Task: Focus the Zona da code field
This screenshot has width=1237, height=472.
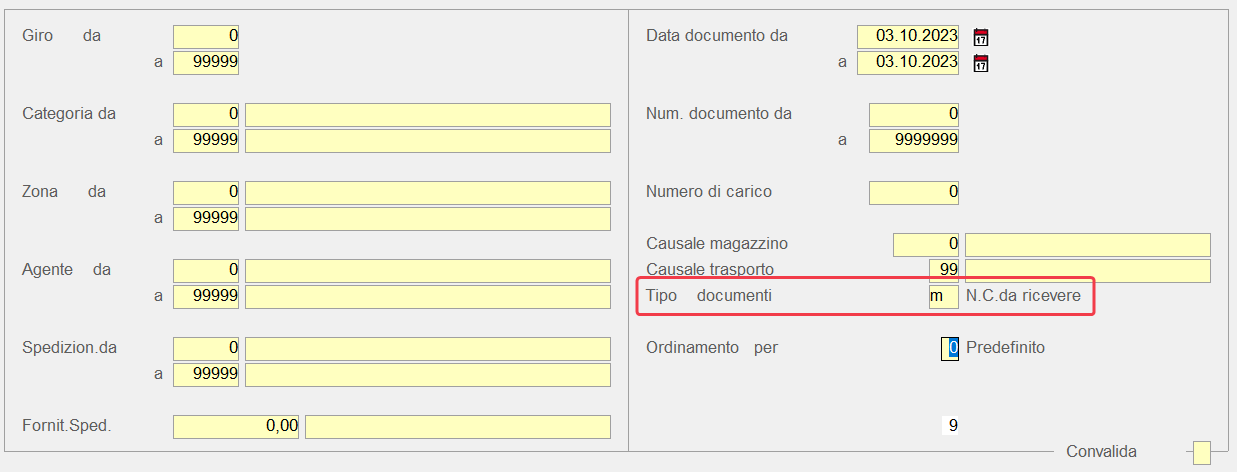Action: pos(206,192)
